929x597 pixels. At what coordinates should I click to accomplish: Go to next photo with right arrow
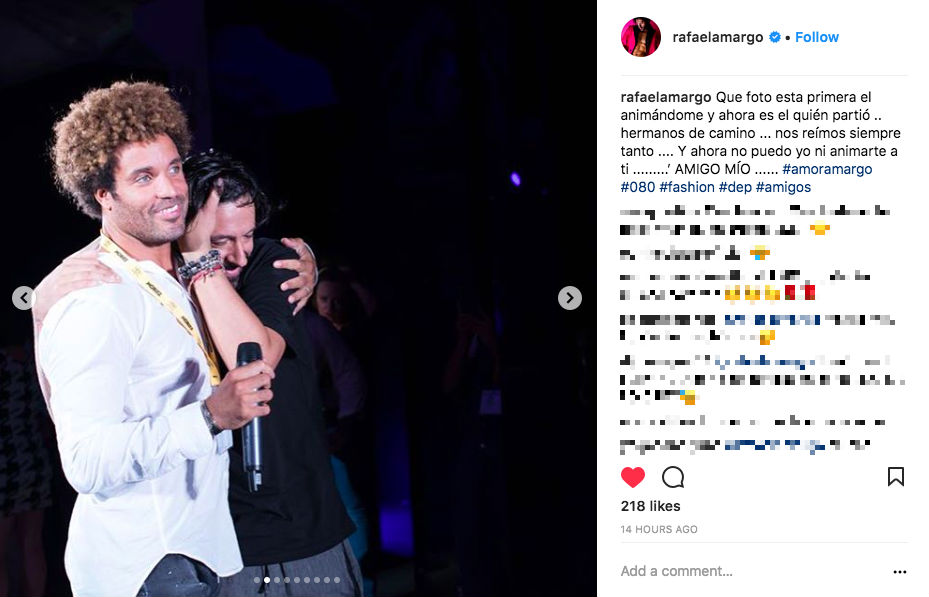click(x=569, y=298)
